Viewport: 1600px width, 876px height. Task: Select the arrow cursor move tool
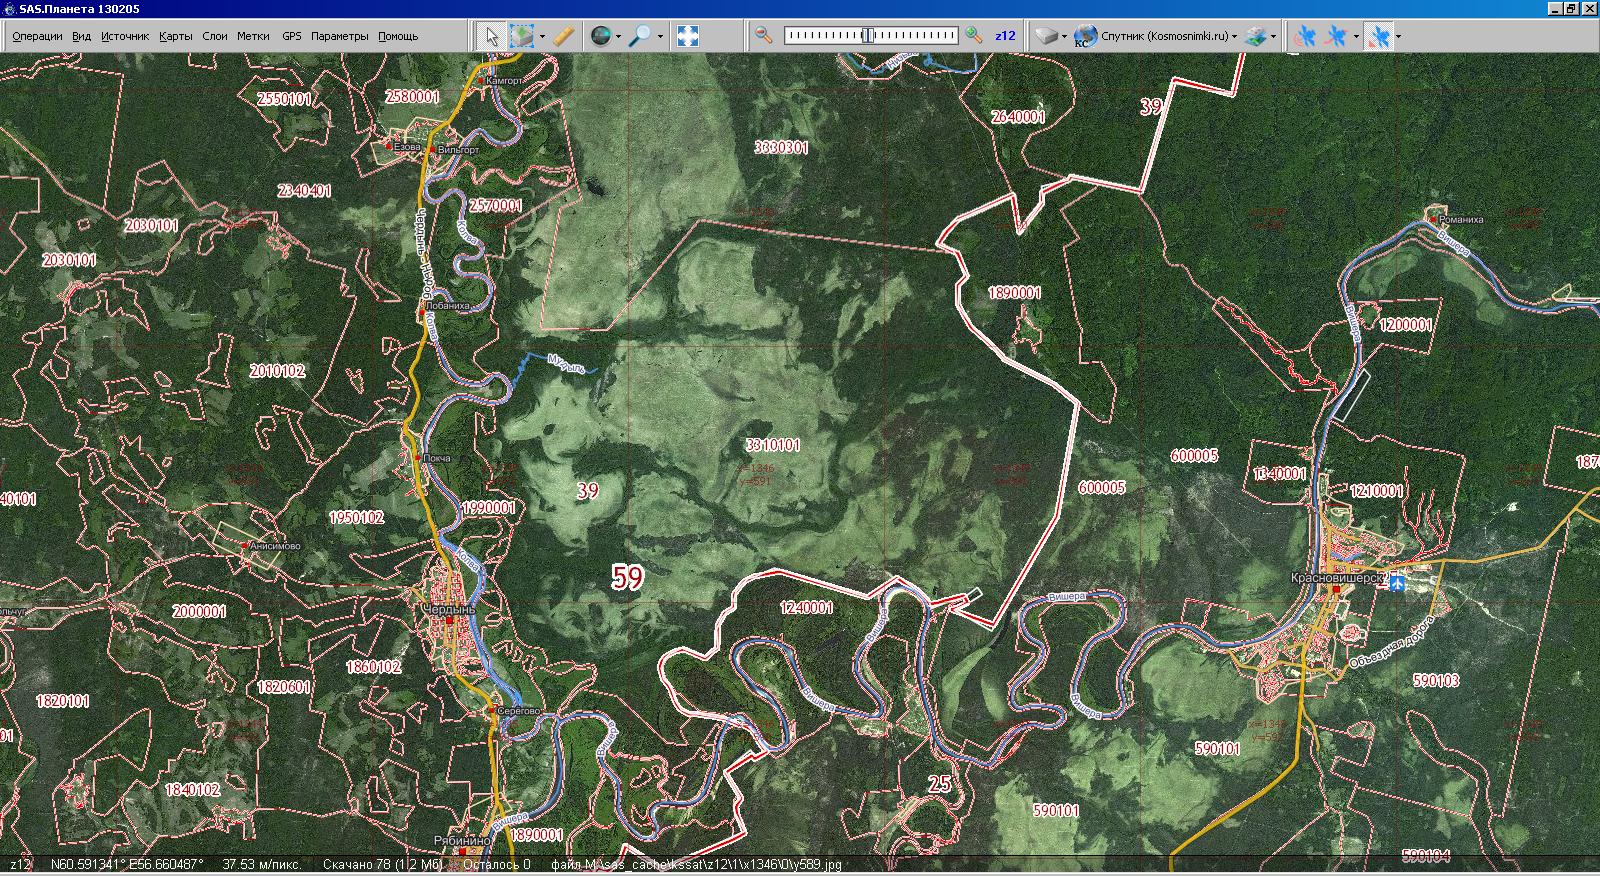click(491, 36)
